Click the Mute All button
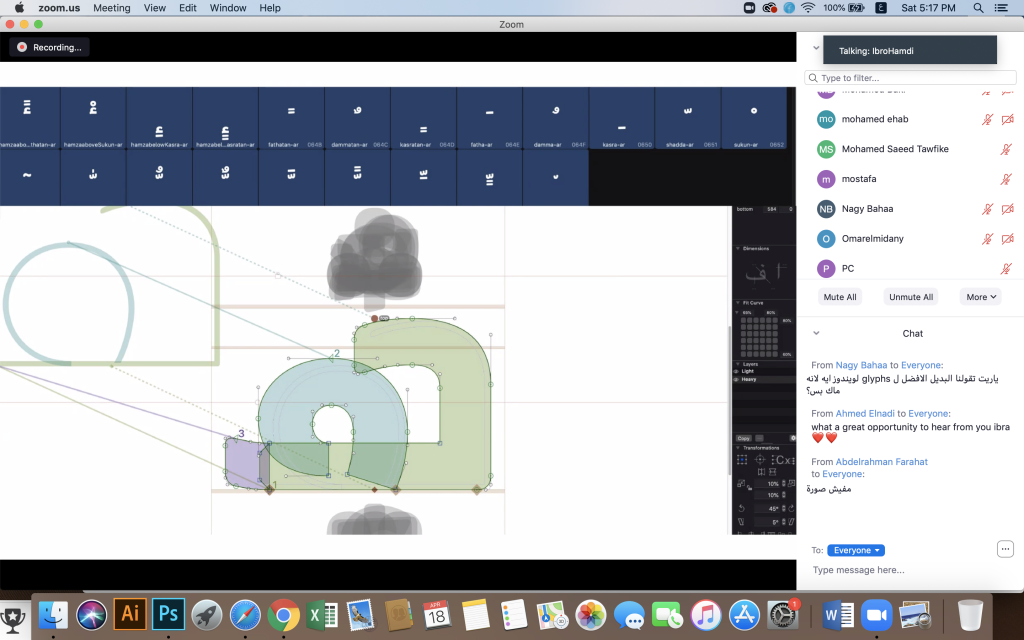Viewport: 1024px width, 640px height. click(x=840, y=296)
